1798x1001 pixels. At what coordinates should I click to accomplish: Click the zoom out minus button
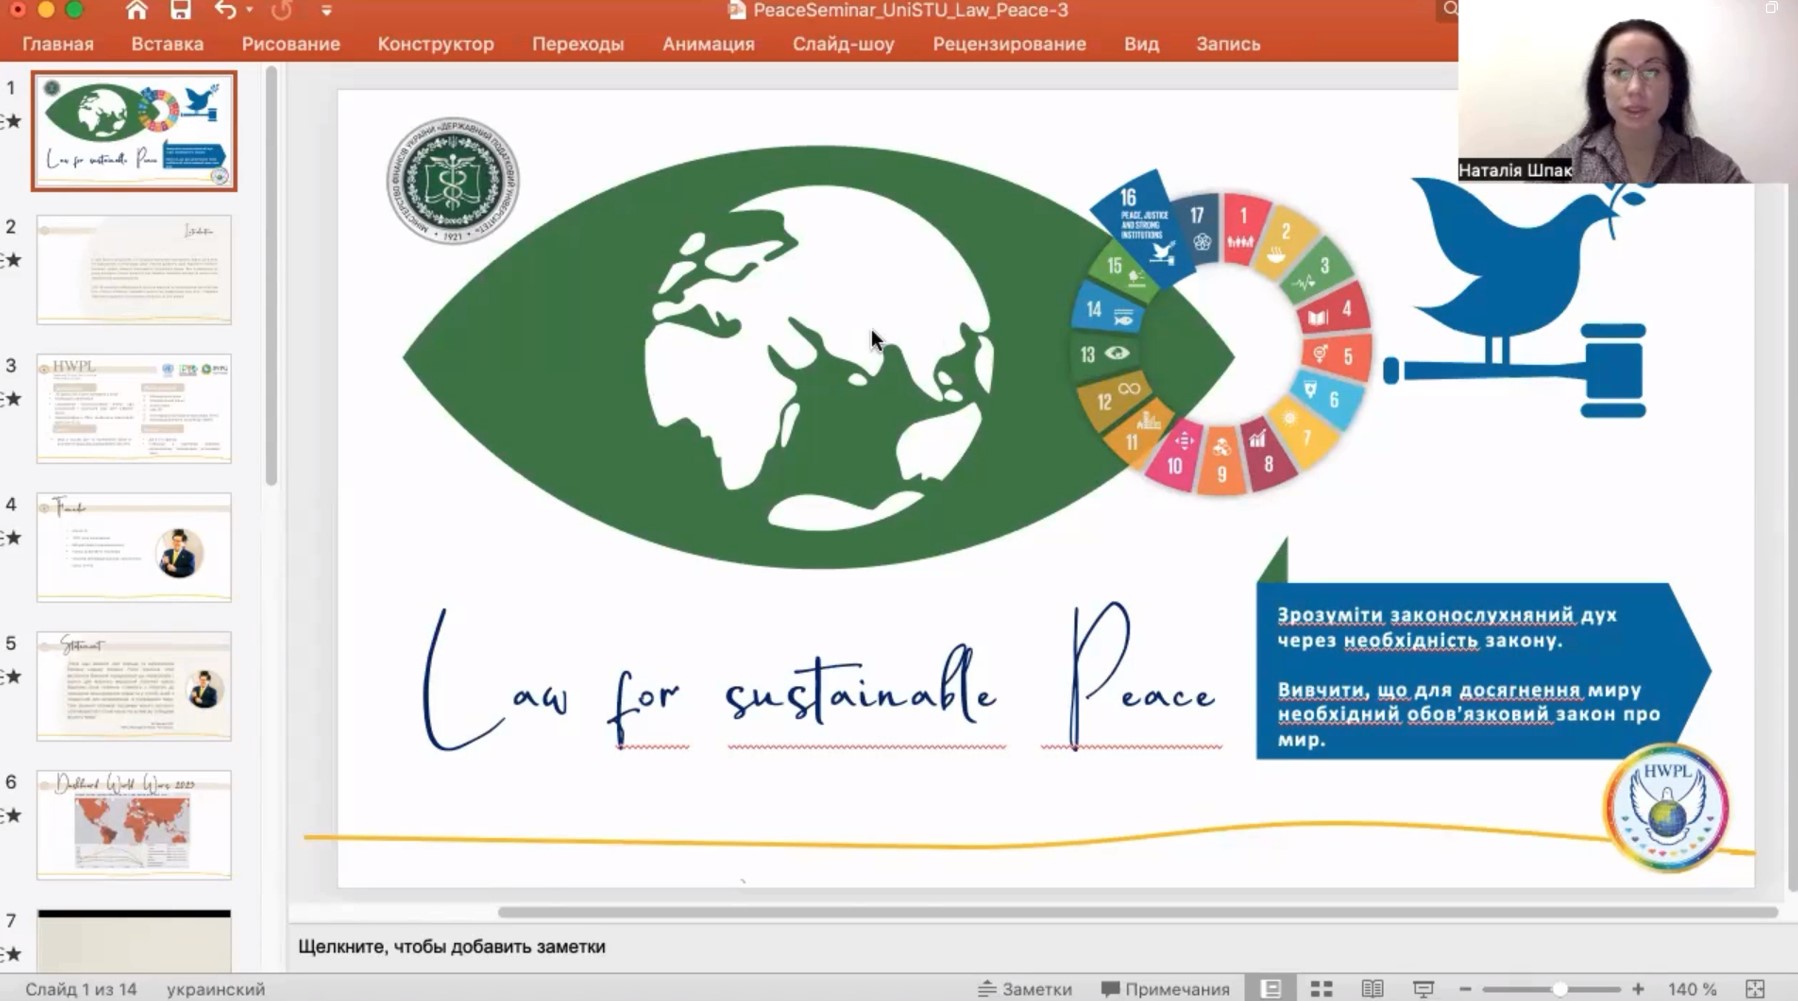pos(1466,989)
